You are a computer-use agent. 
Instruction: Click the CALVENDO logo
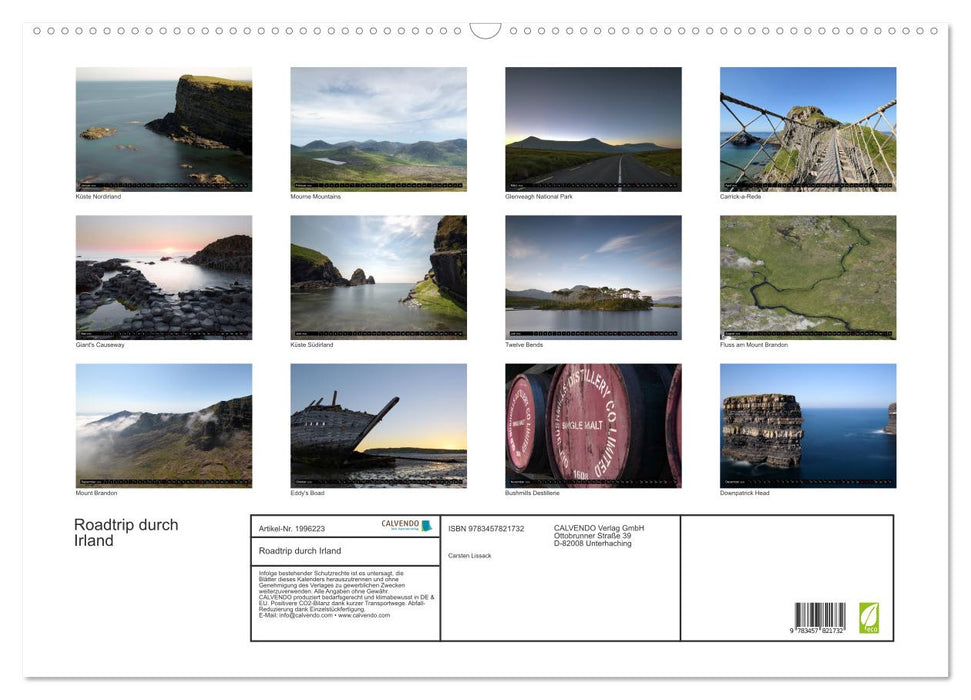404,526
